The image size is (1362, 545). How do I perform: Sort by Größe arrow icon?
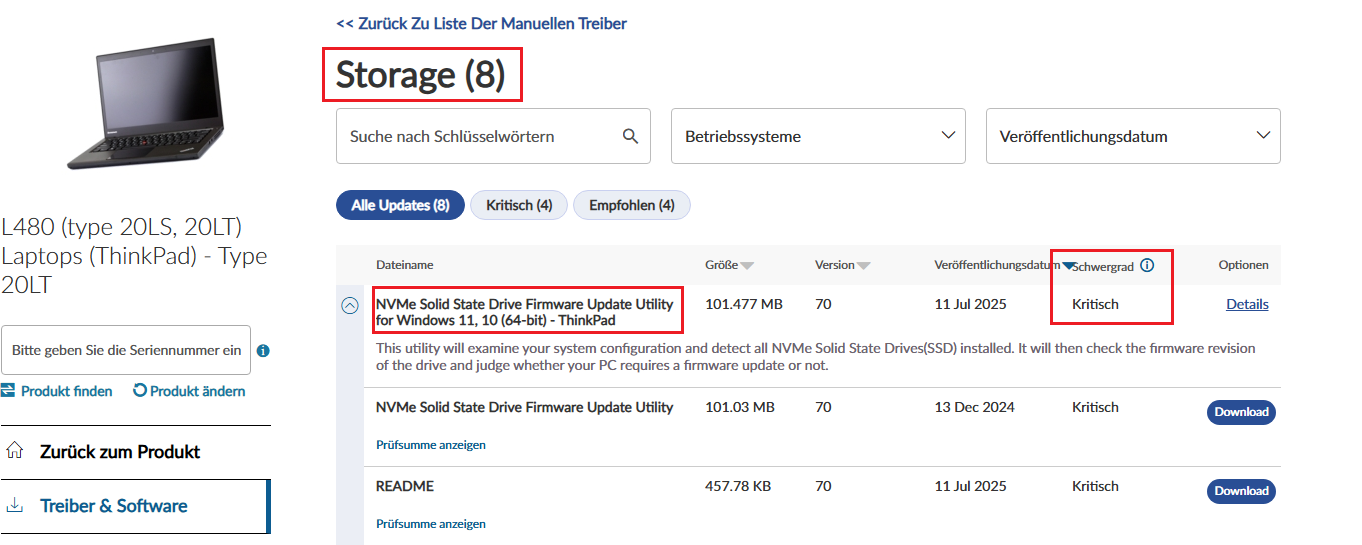747,266
